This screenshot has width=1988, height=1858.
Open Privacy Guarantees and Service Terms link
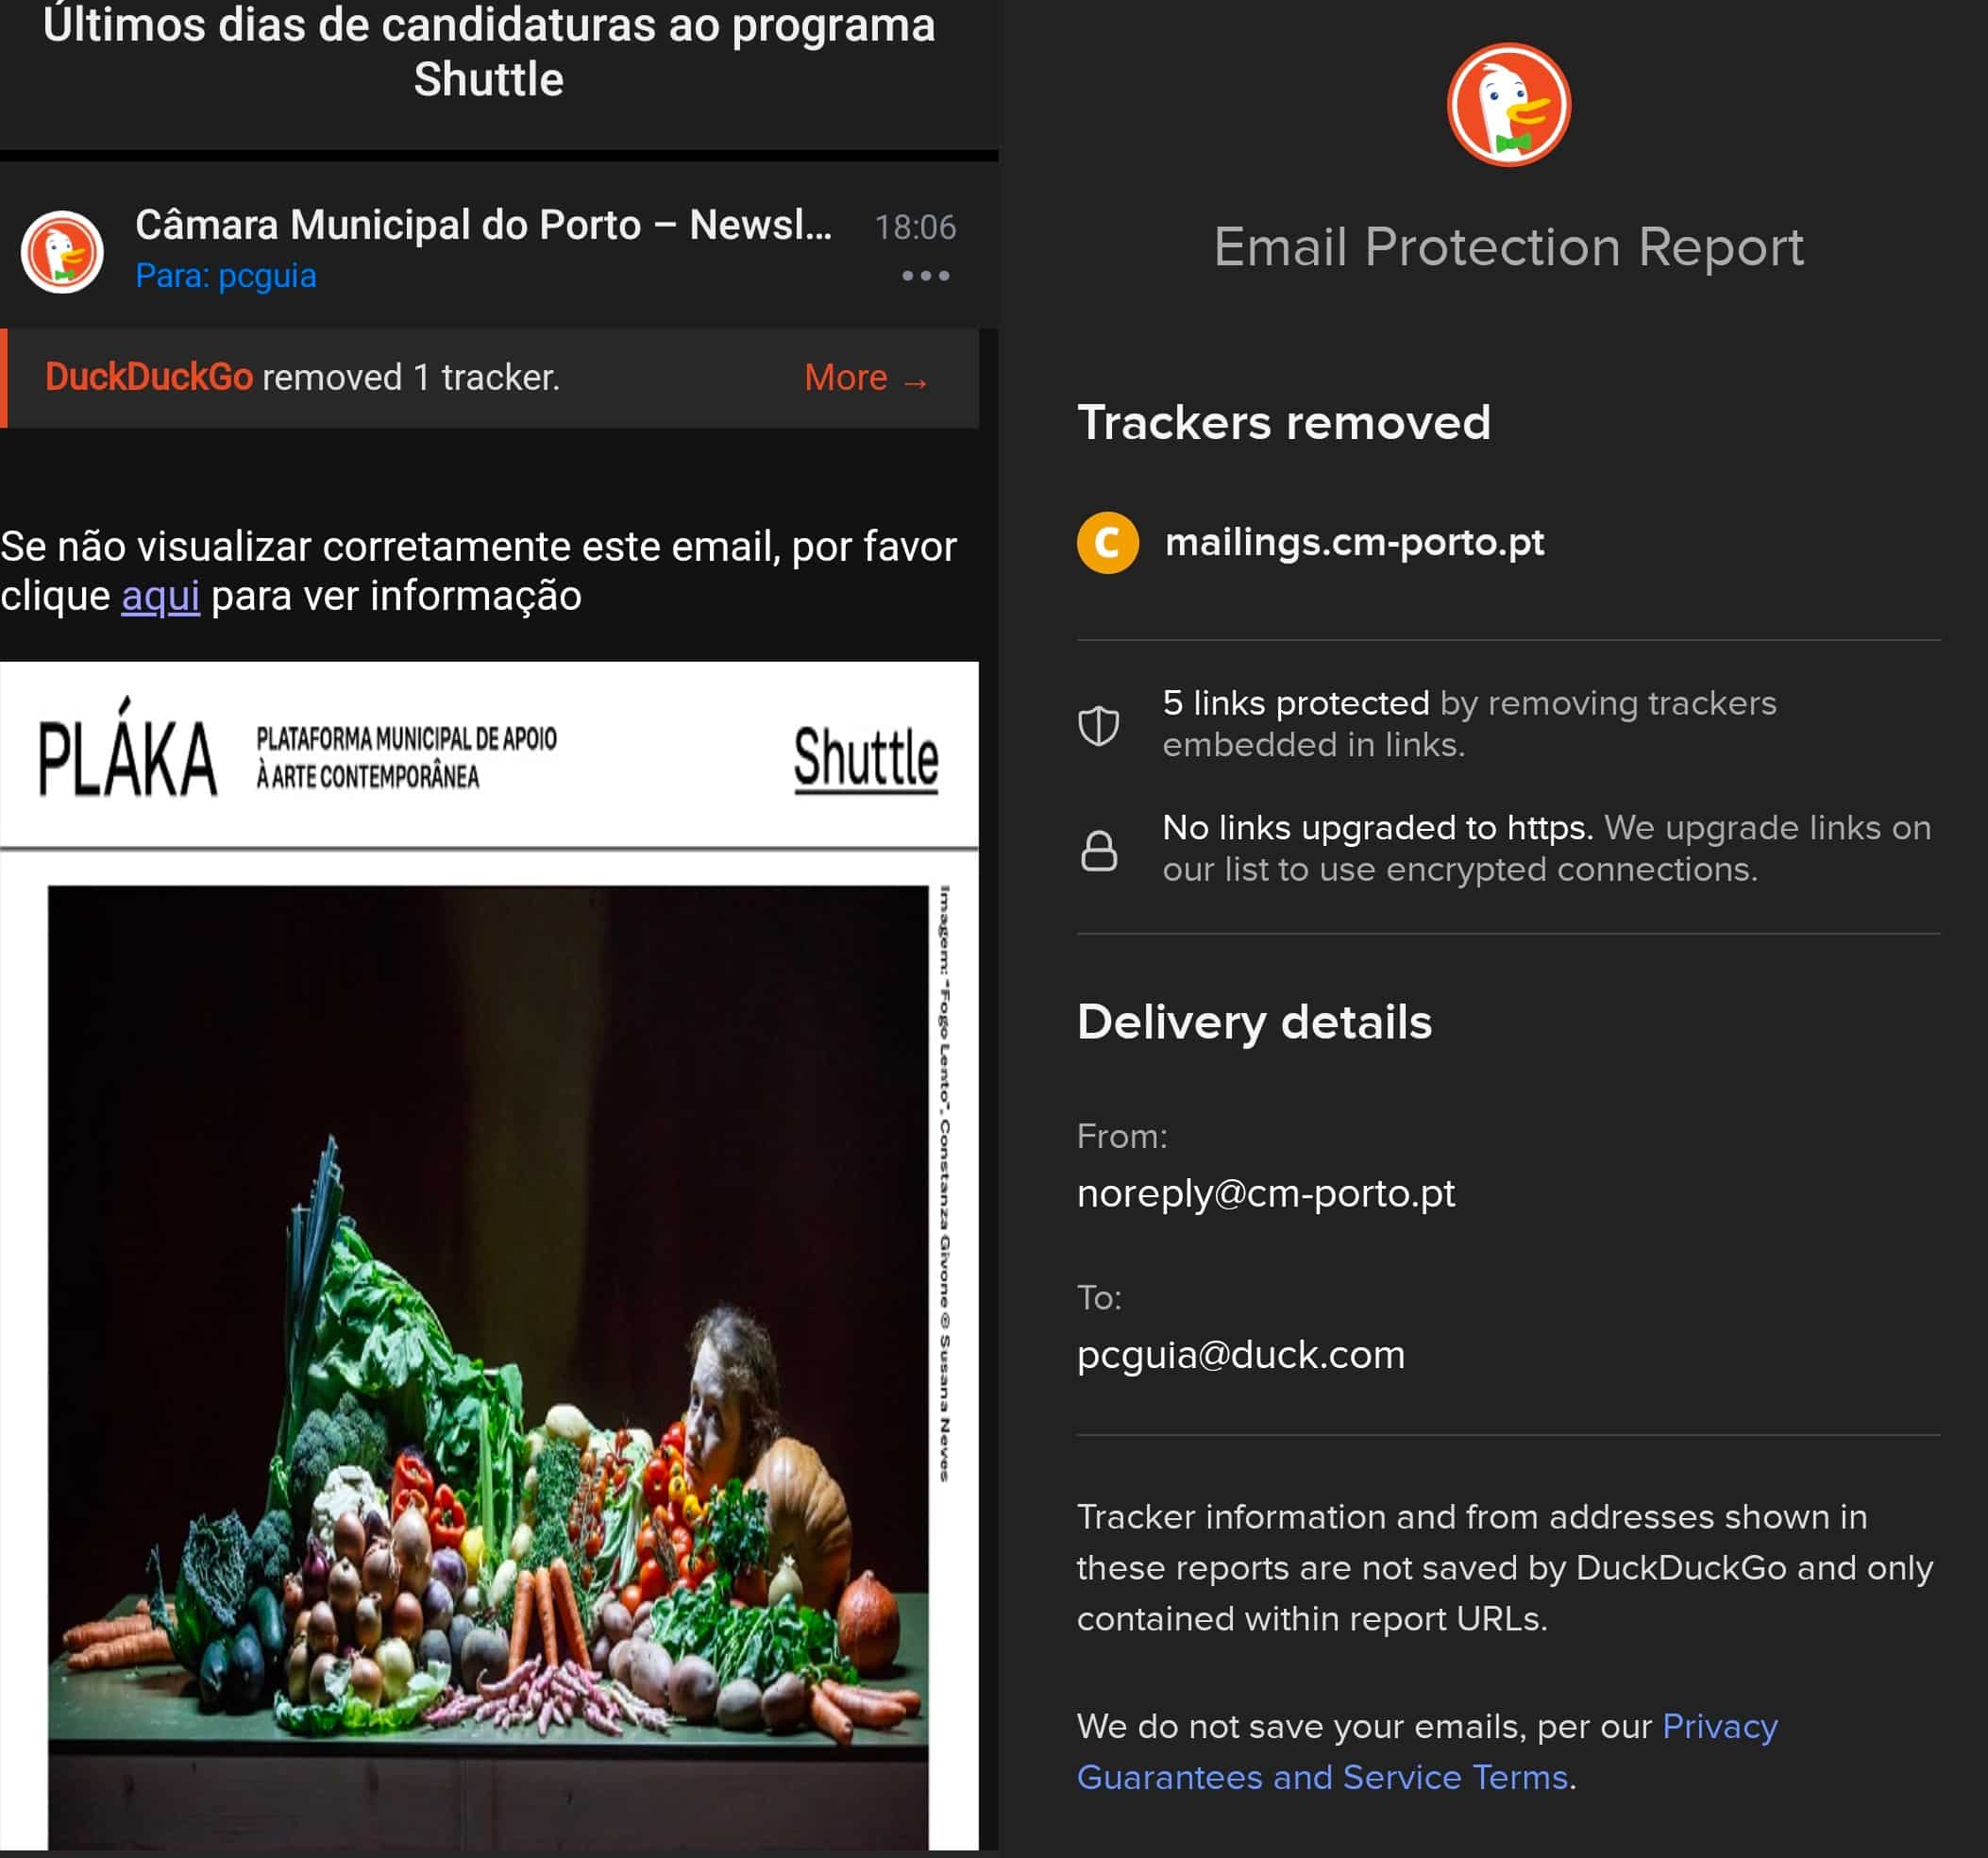pos(1426,1751)
